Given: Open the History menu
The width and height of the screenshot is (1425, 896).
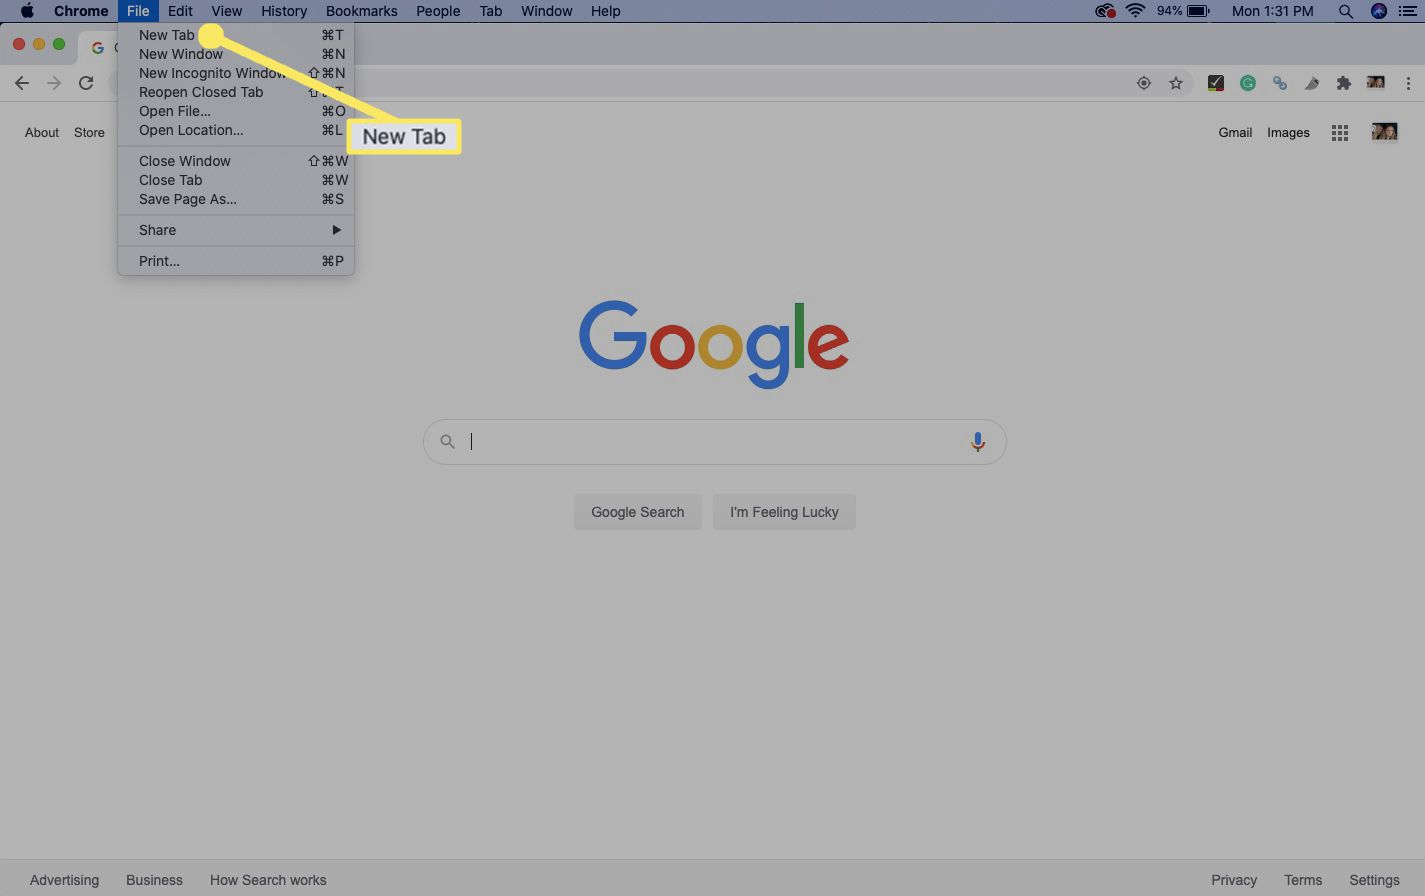Looking at the screenshot, I should click(x=284, y=11).
